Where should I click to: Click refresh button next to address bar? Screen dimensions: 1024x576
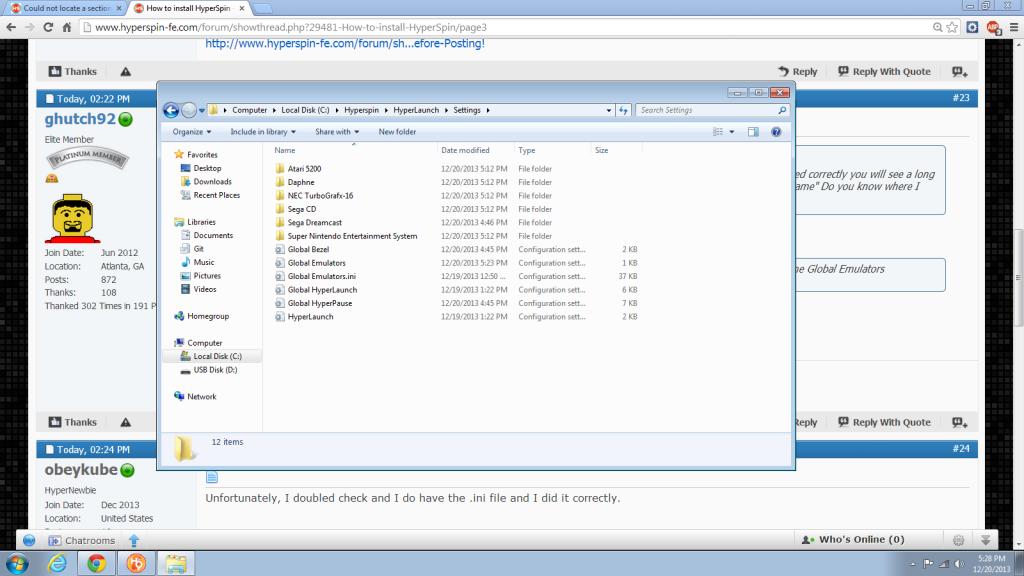tap(624, 110)
